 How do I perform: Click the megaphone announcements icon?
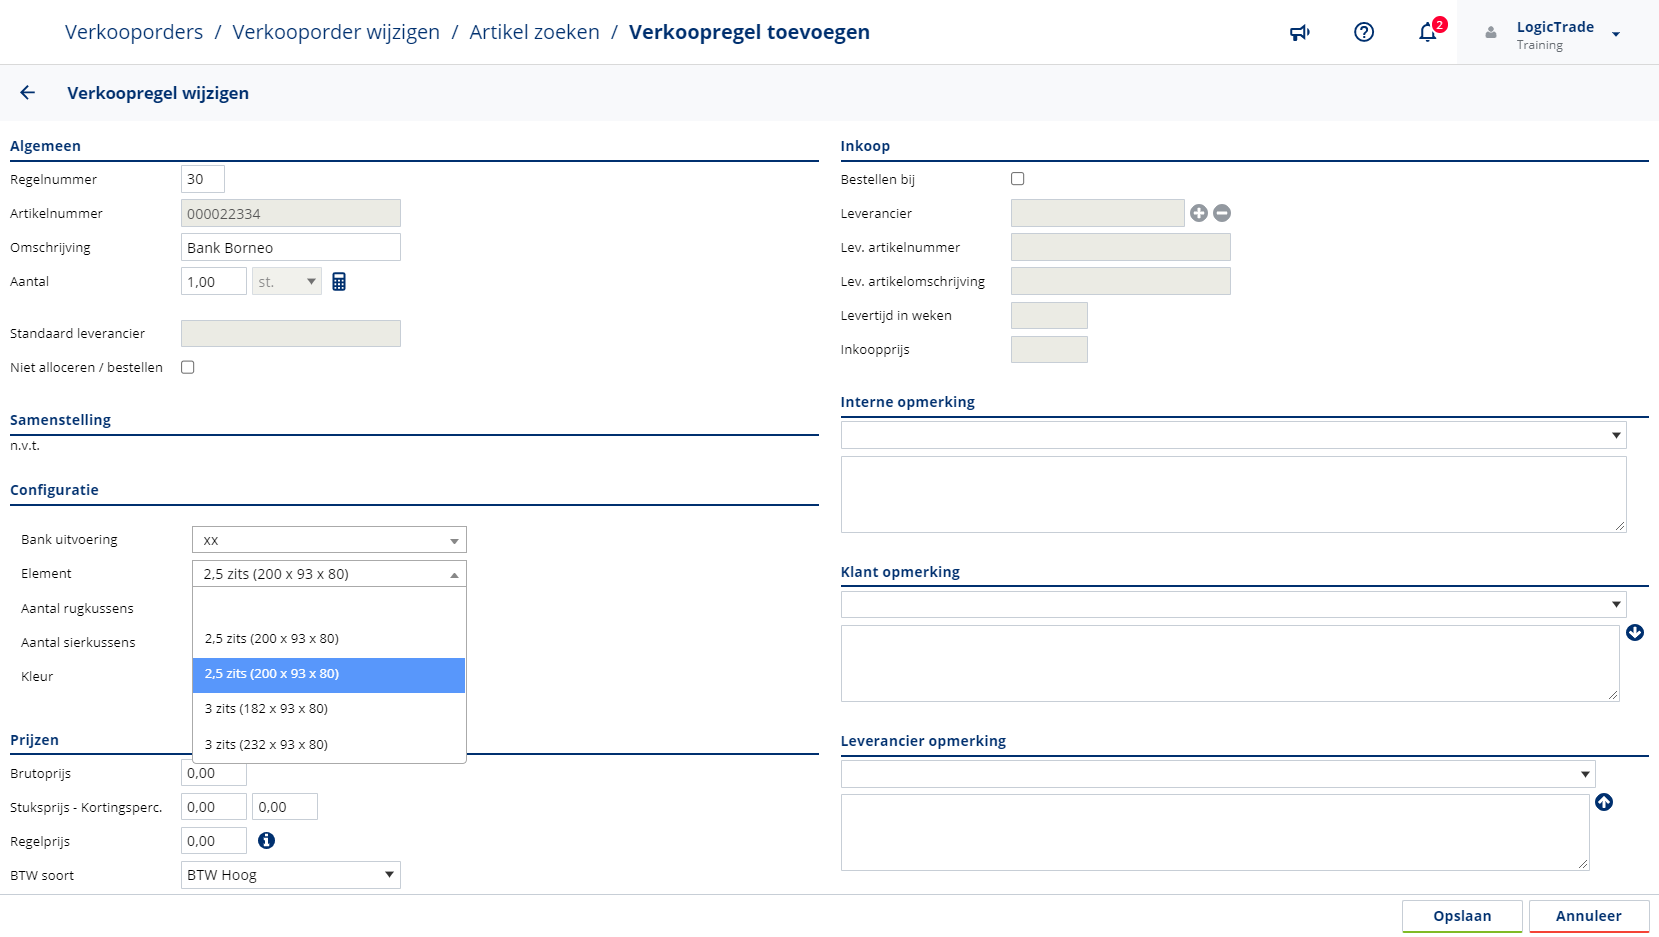tap(1299, 33)
